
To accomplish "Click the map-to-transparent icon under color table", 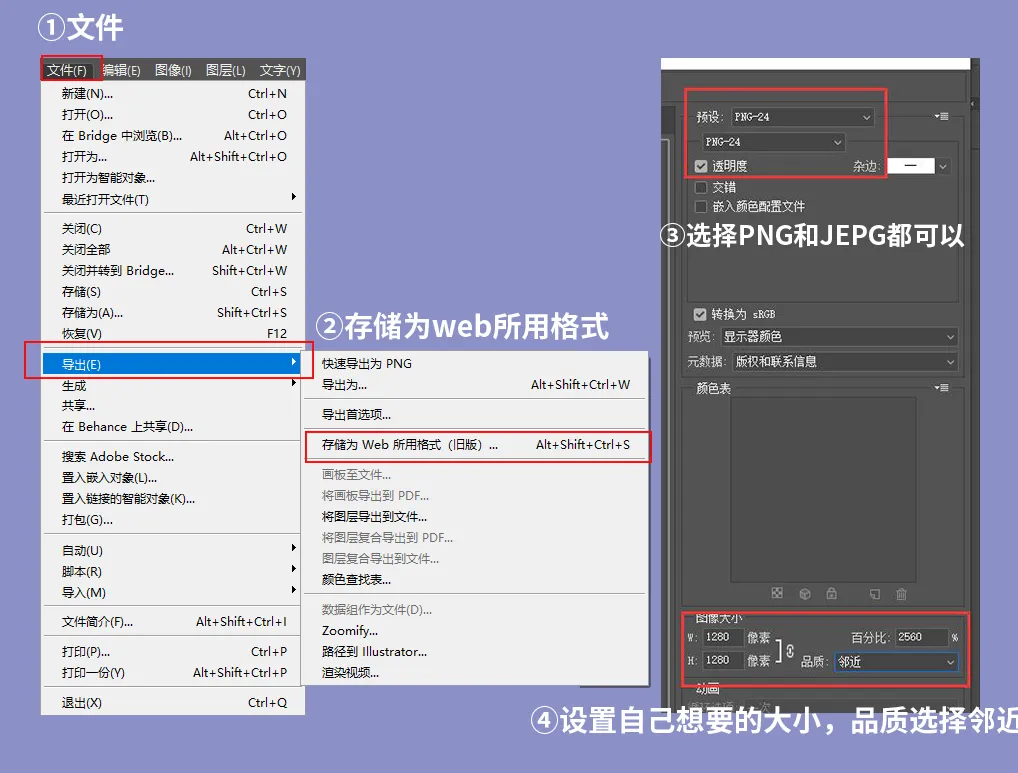I will point(777,593).
